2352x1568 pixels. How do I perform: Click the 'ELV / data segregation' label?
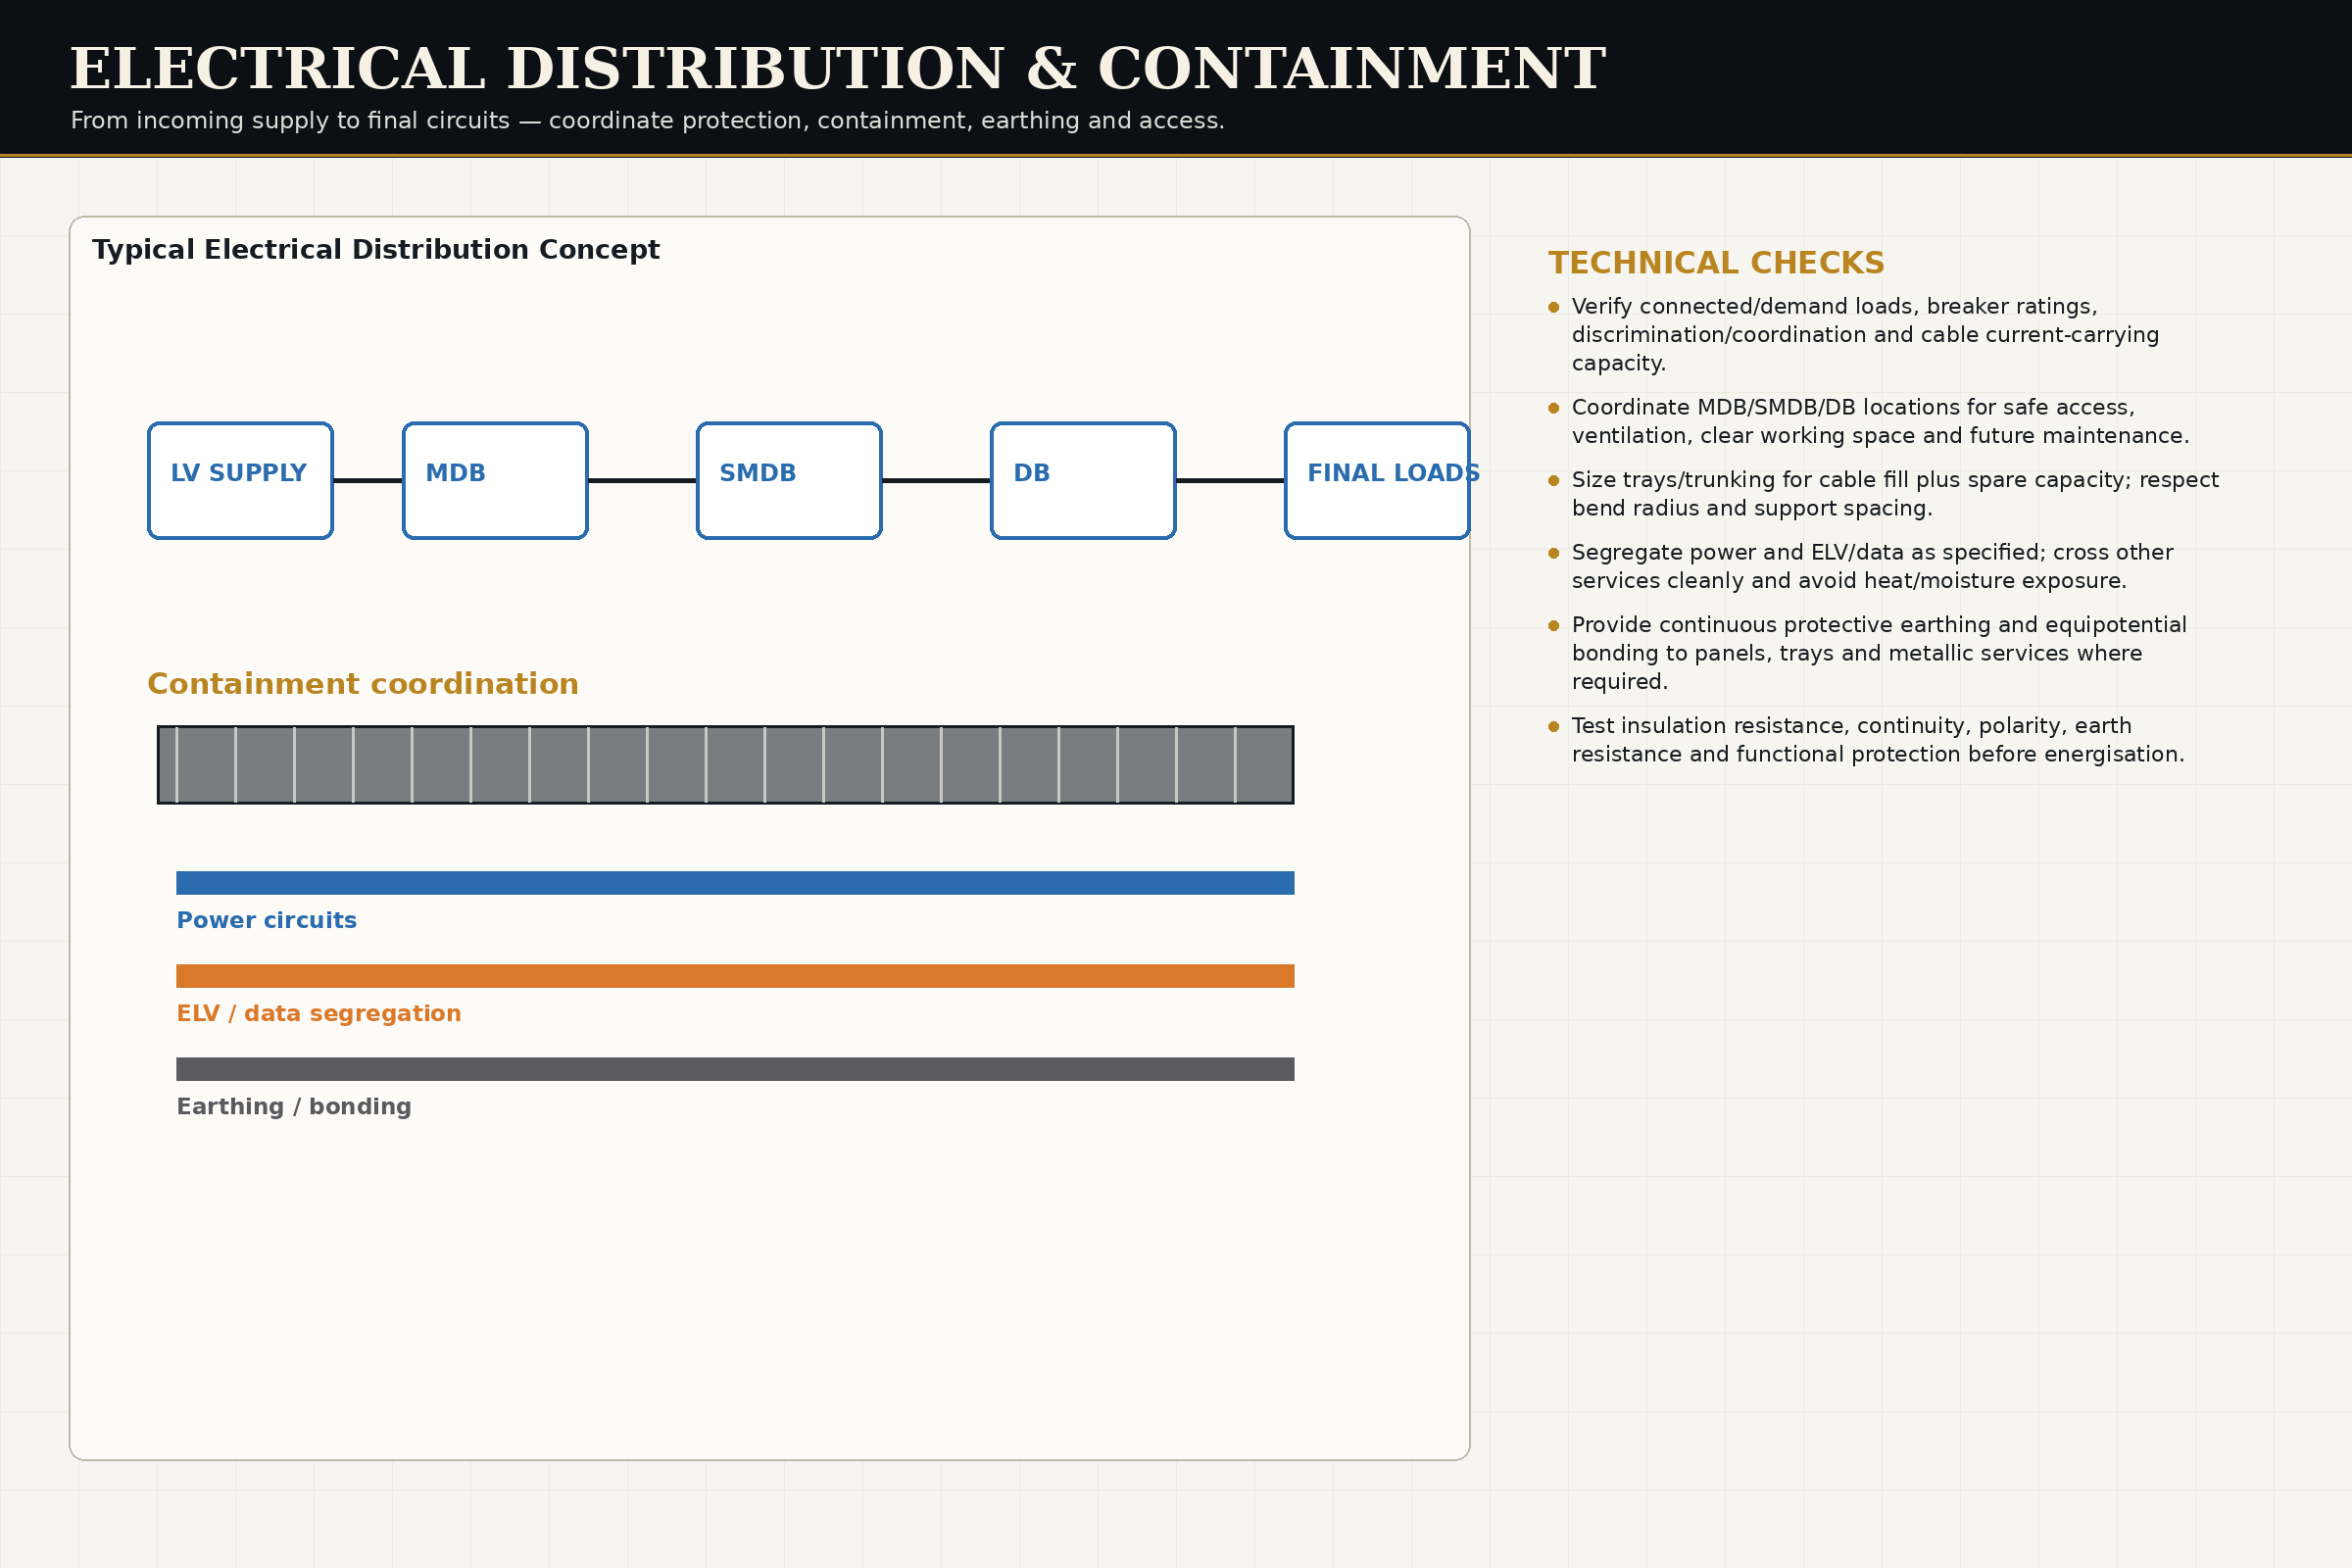(319, 1014)
